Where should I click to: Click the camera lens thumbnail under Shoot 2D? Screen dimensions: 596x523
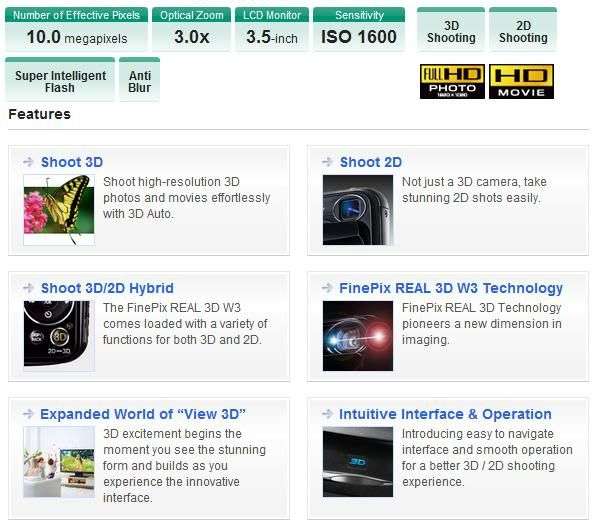tap(358, 210)
